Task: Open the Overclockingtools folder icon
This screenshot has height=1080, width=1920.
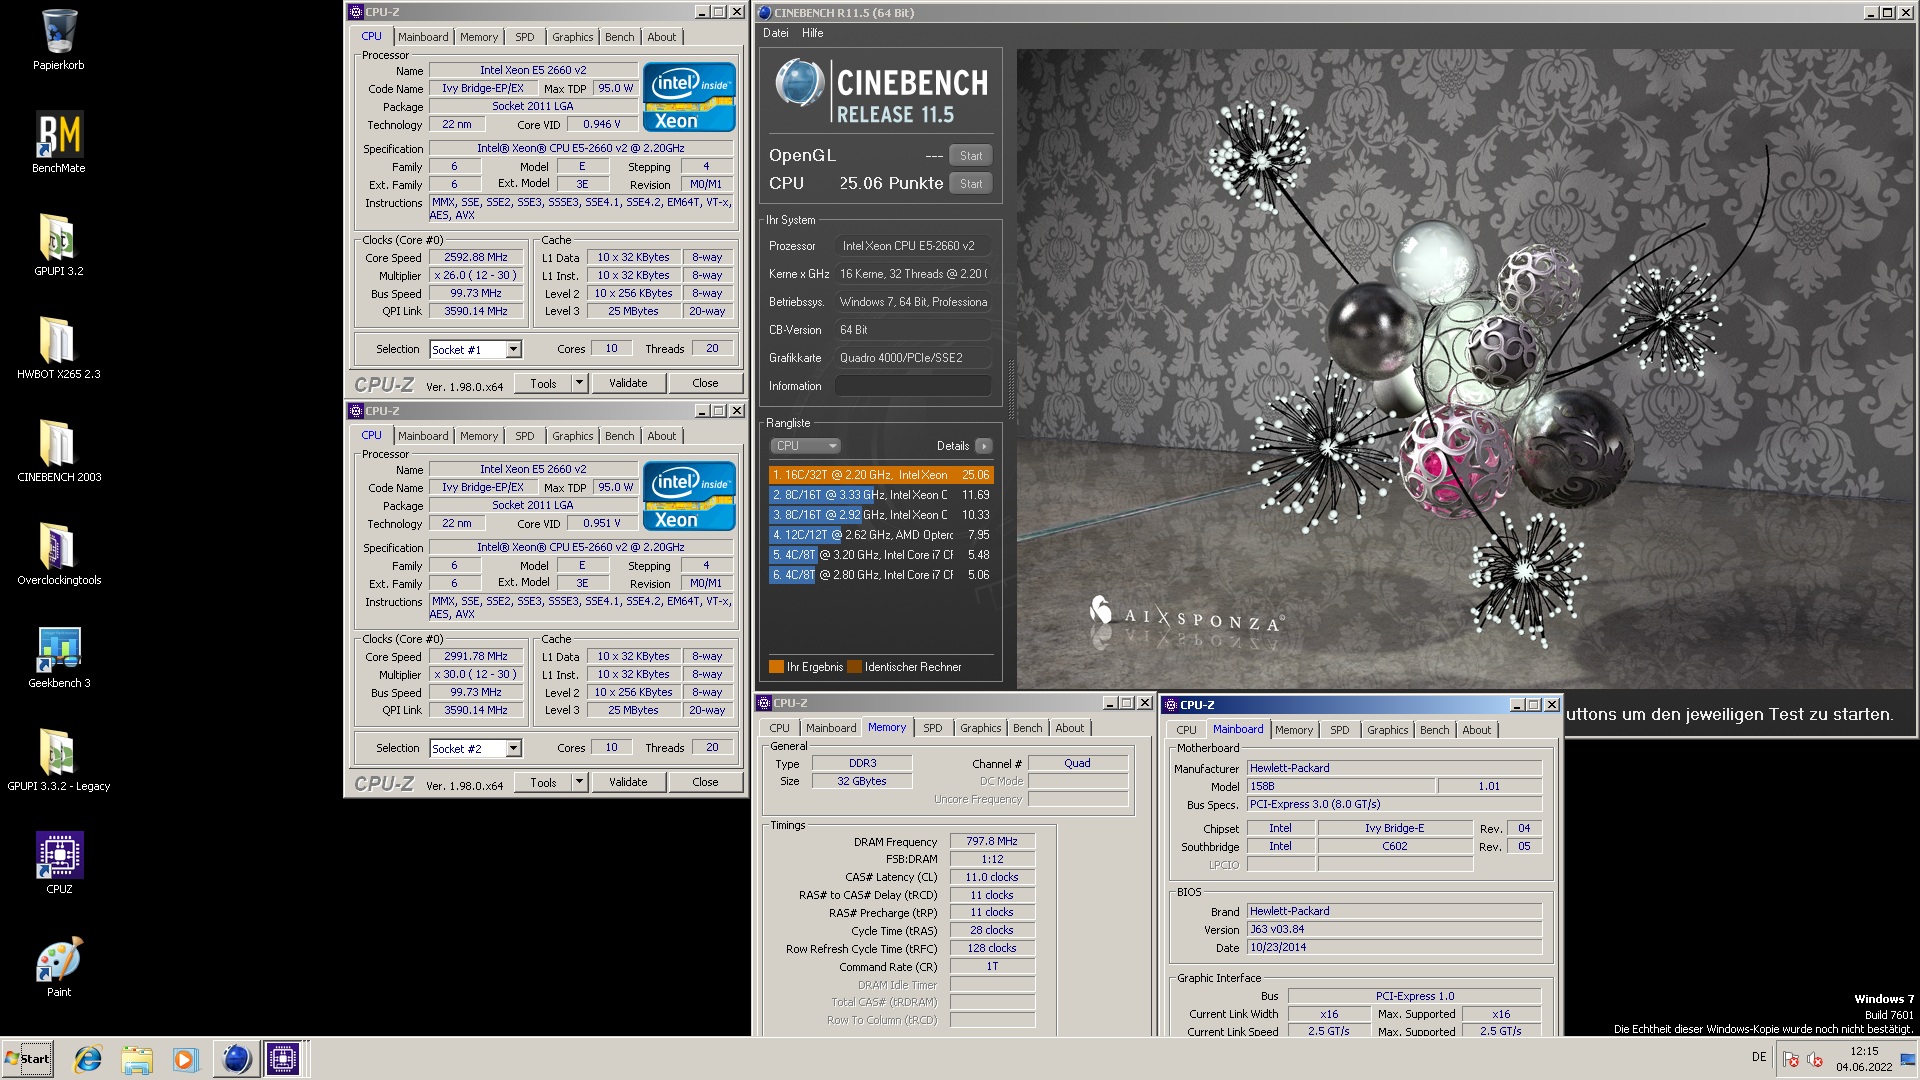Action: pyautogui.click(x=59, y=554)
